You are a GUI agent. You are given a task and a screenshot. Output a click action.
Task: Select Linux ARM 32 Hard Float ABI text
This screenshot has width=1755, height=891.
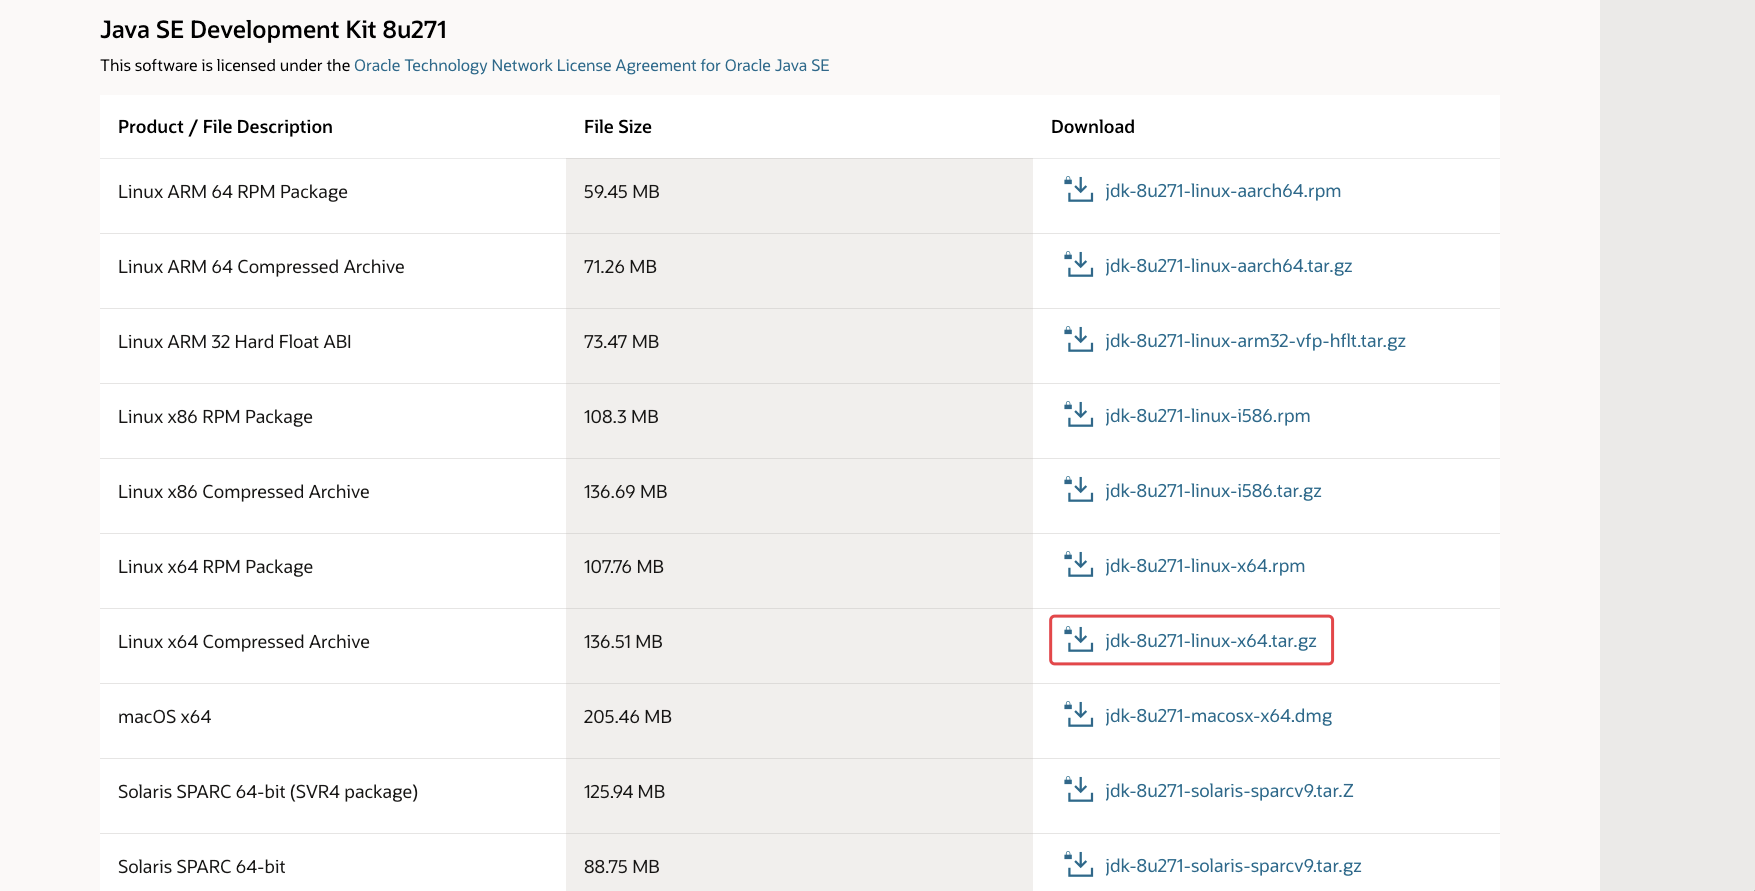coord(235,342)
